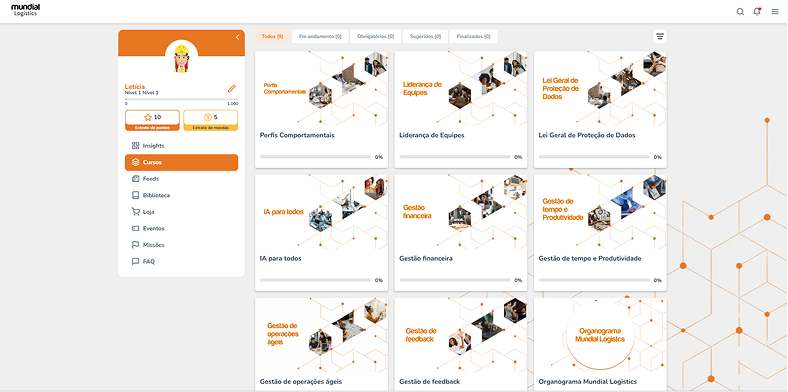Click the Letícia profile name
This screenshot has height=392, width=788.
(135, 87)
